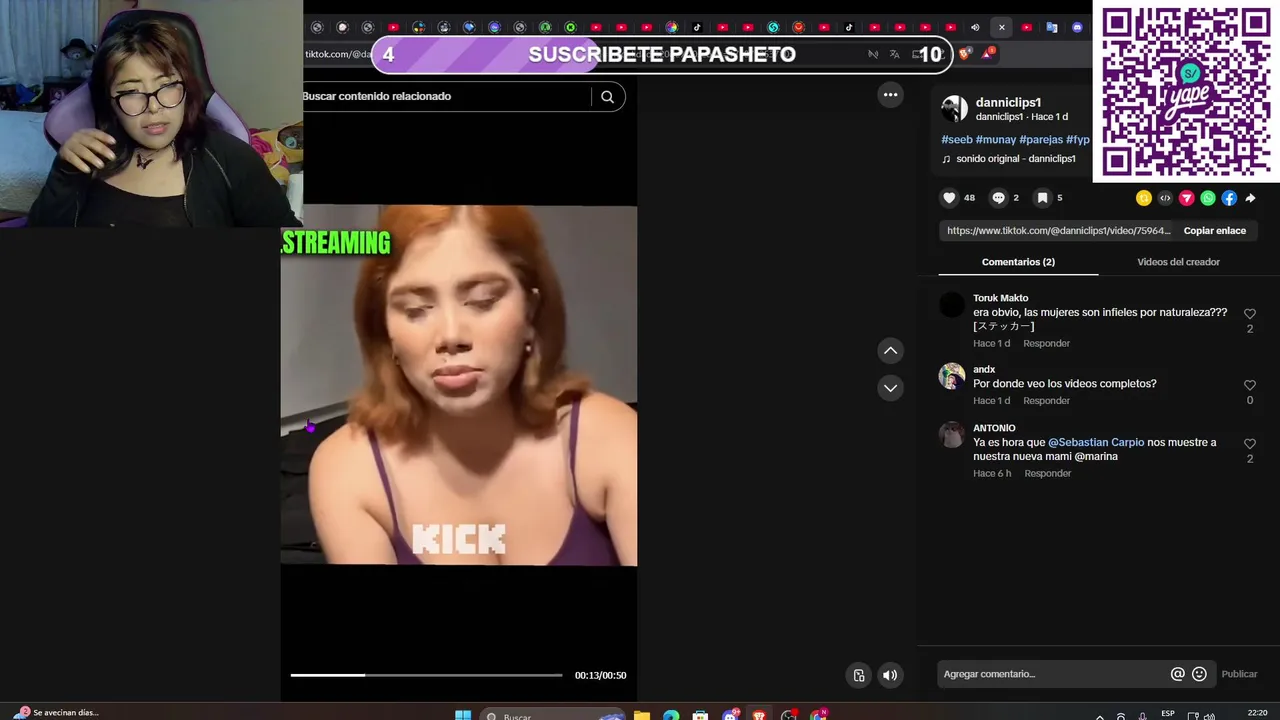Screen dimensions: 1280x720
Task: Open Toruk Makto commenter name
Action: (x=1000, y=298)
